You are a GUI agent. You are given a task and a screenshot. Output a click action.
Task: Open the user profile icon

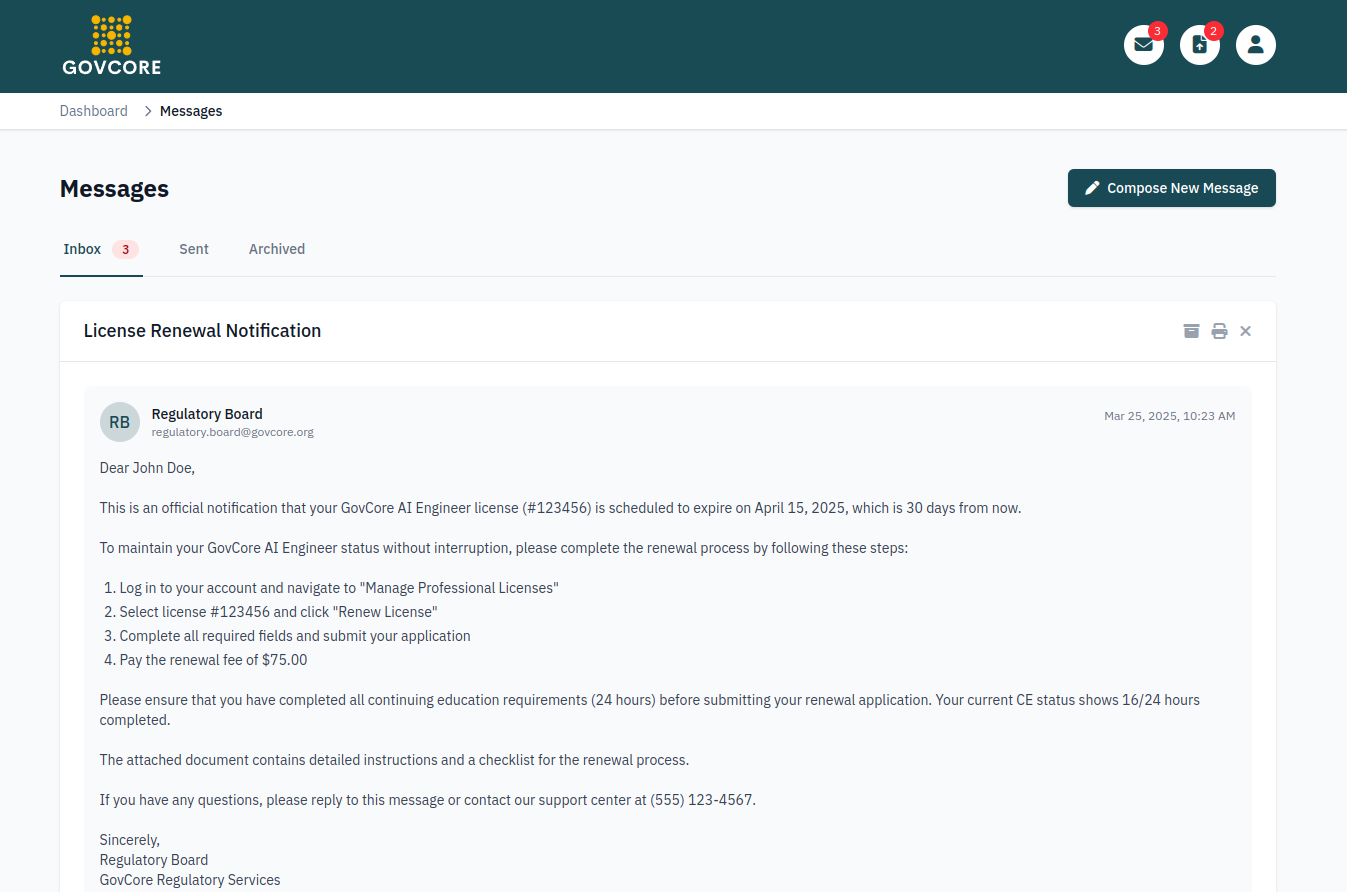tap(1256, 45)
